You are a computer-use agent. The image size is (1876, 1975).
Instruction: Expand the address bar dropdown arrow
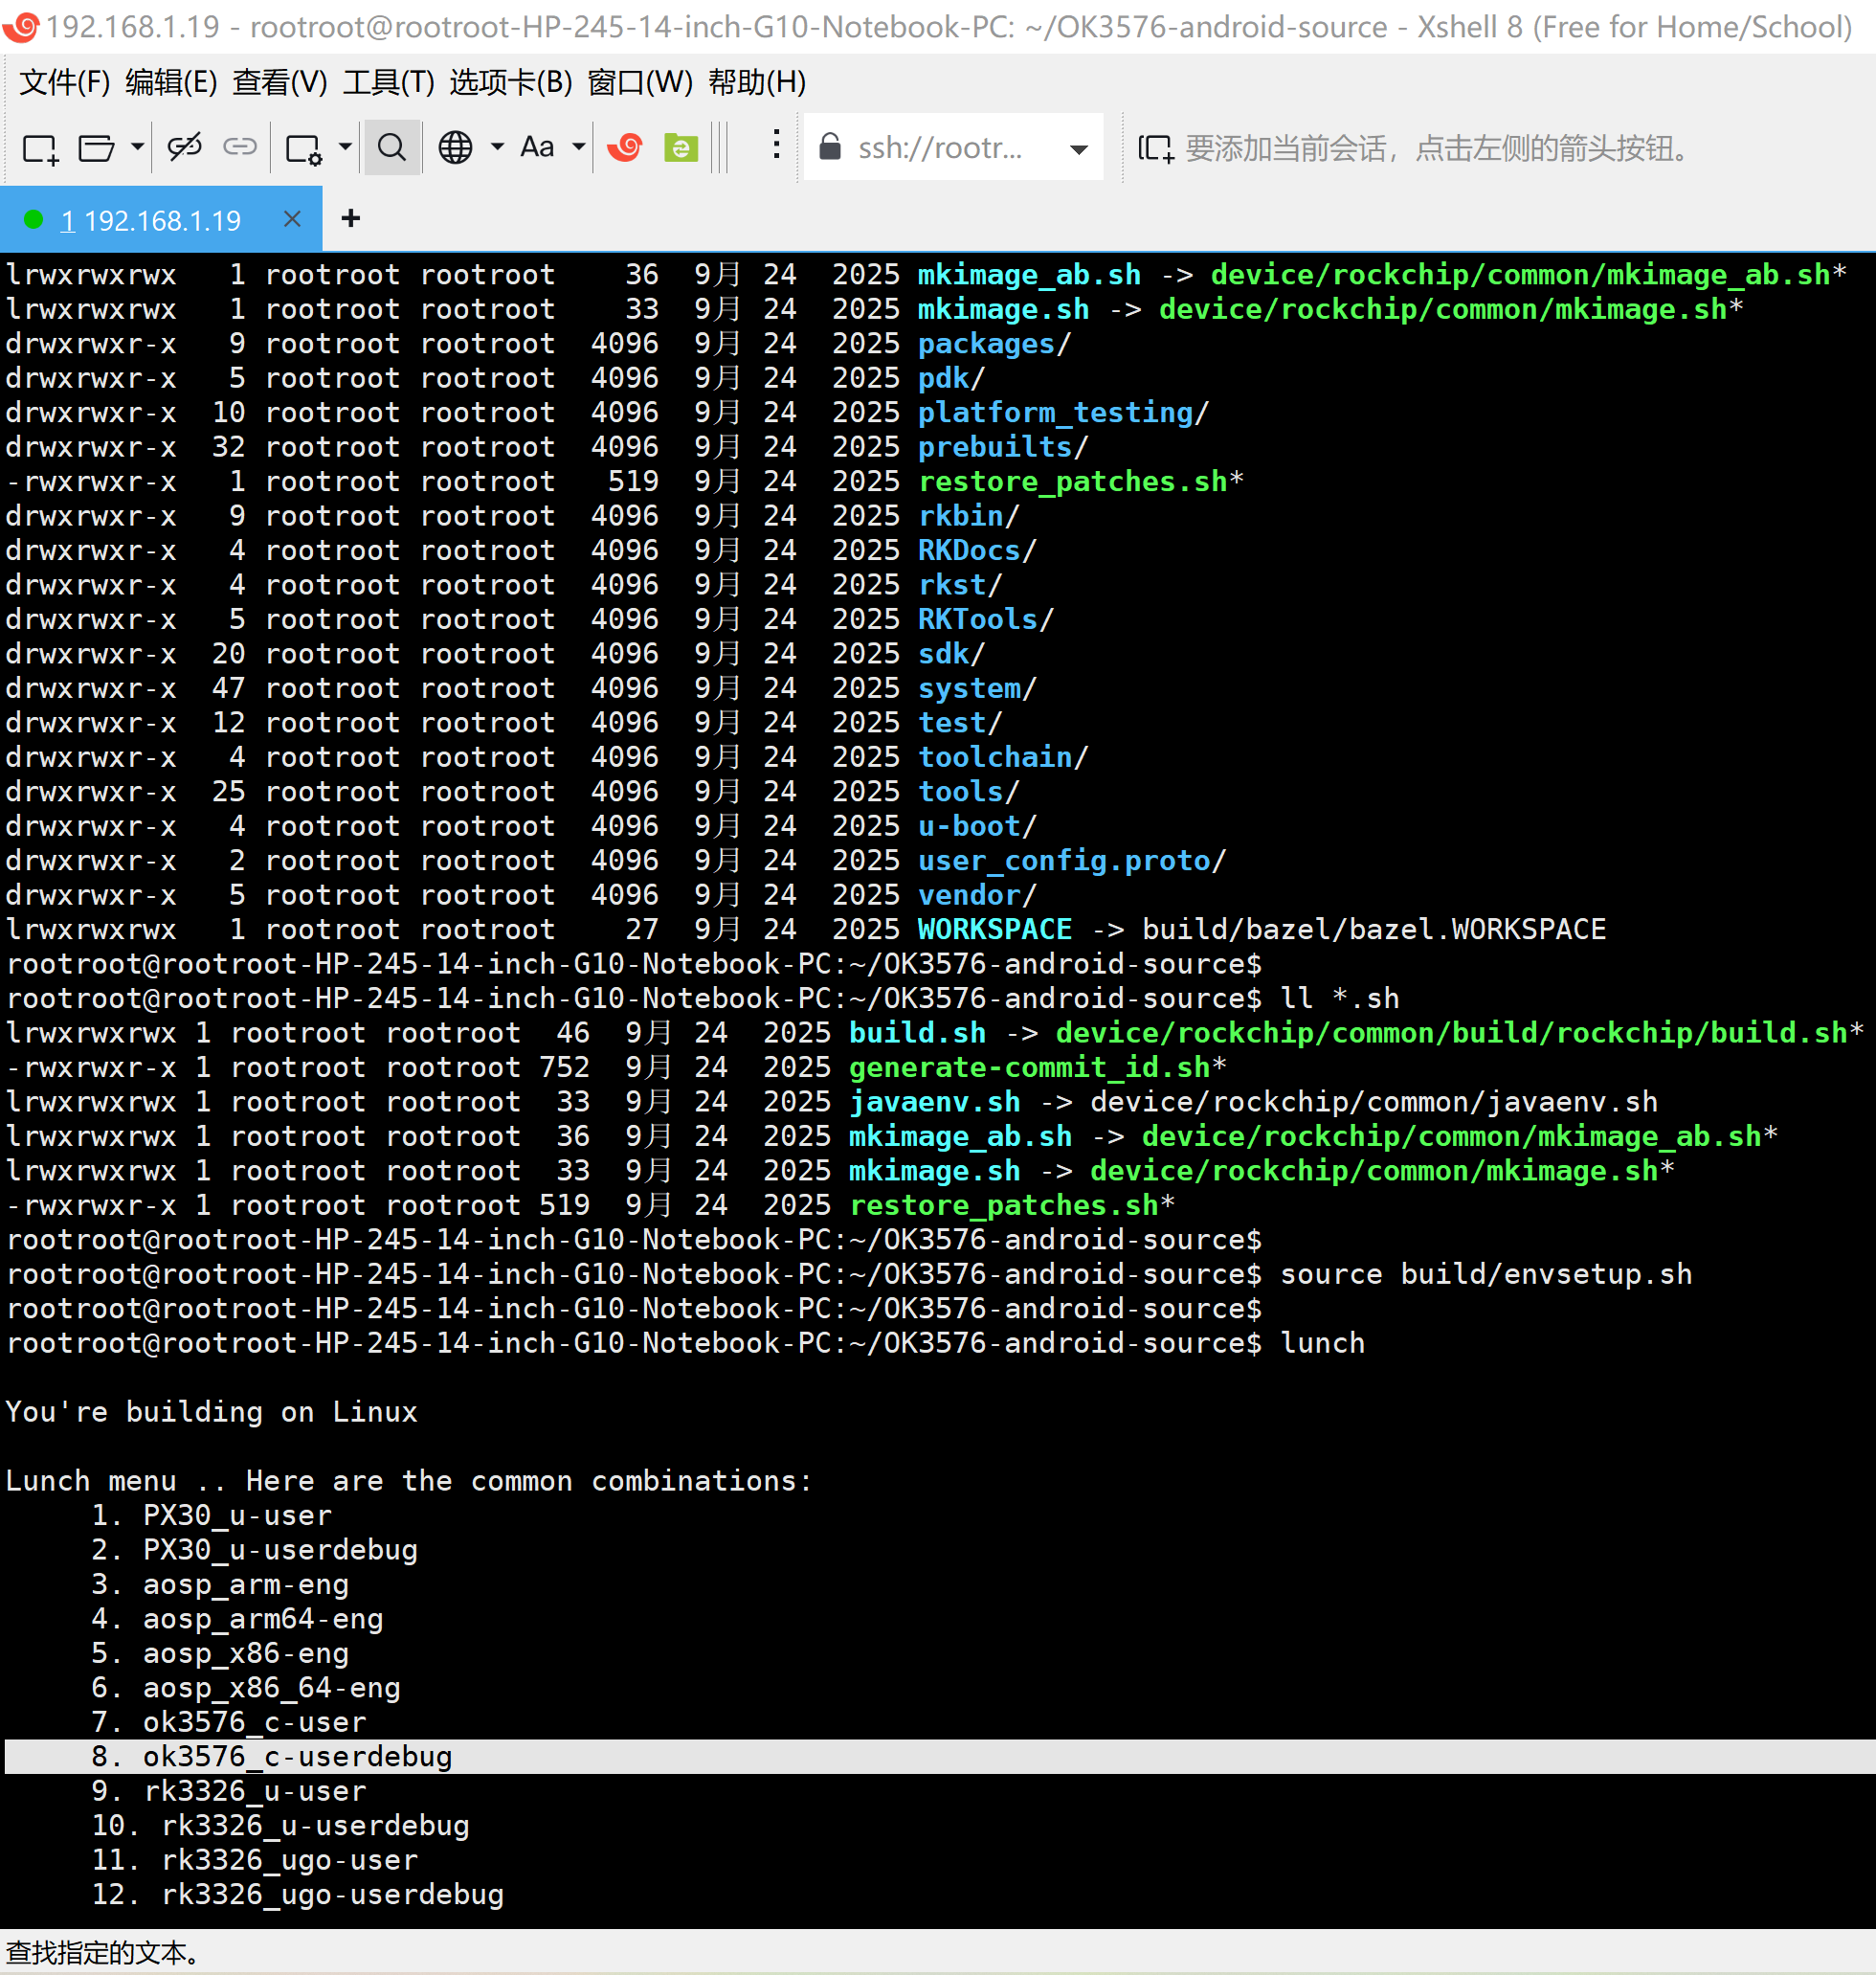pyautogui.click(x=1078, y=149)
